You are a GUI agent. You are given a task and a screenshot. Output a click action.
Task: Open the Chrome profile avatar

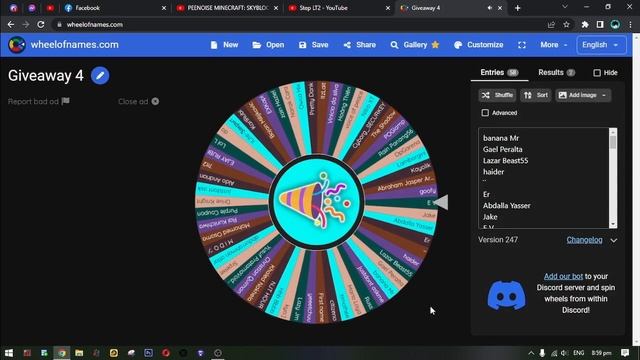(615, 25)
